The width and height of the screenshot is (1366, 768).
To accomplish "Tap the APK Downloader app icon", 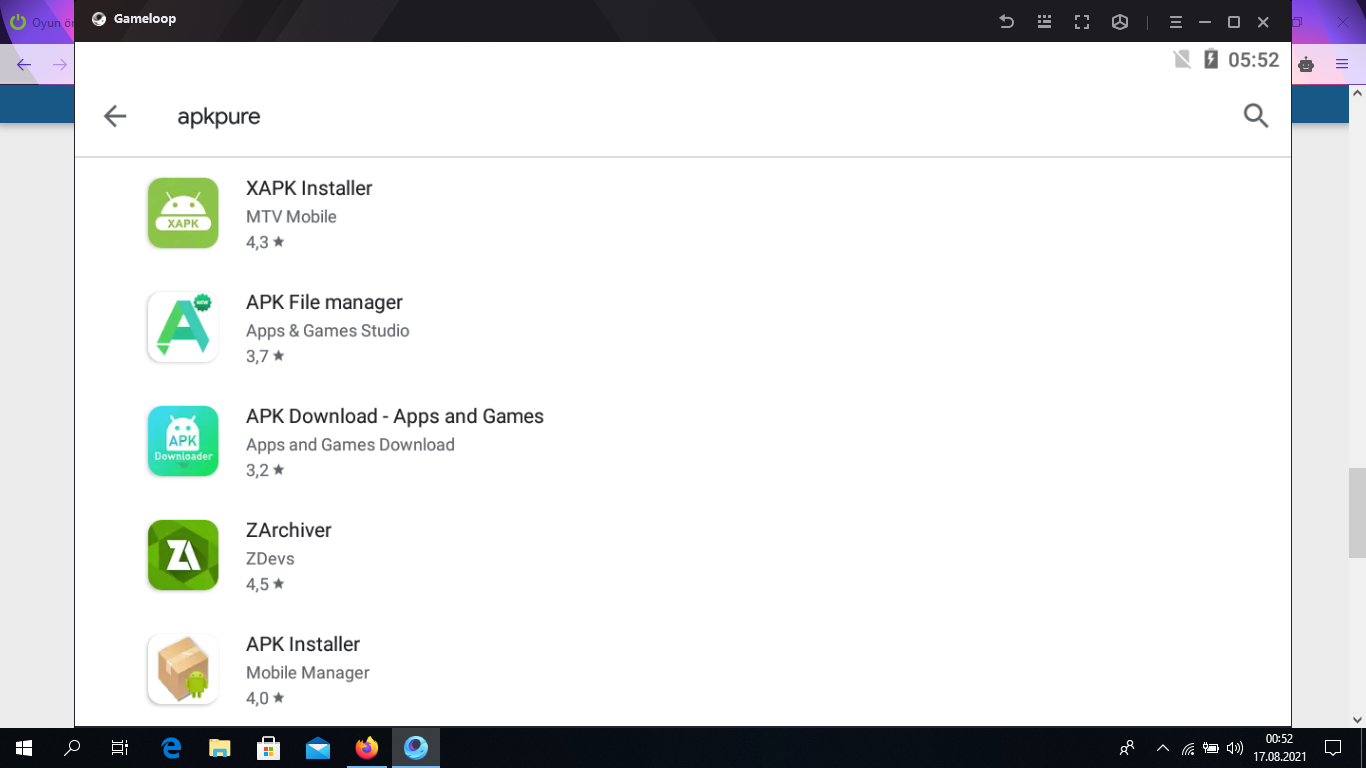I will (183, 441).
